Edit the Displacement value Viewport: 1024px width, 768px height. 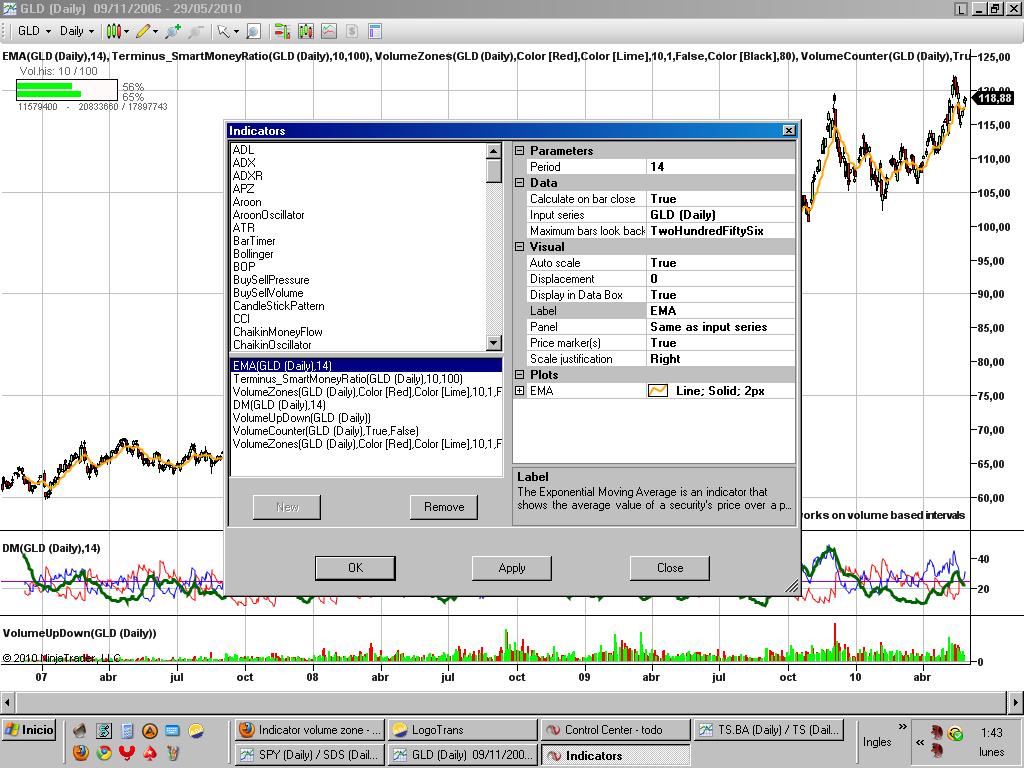(x=720, y=279)
